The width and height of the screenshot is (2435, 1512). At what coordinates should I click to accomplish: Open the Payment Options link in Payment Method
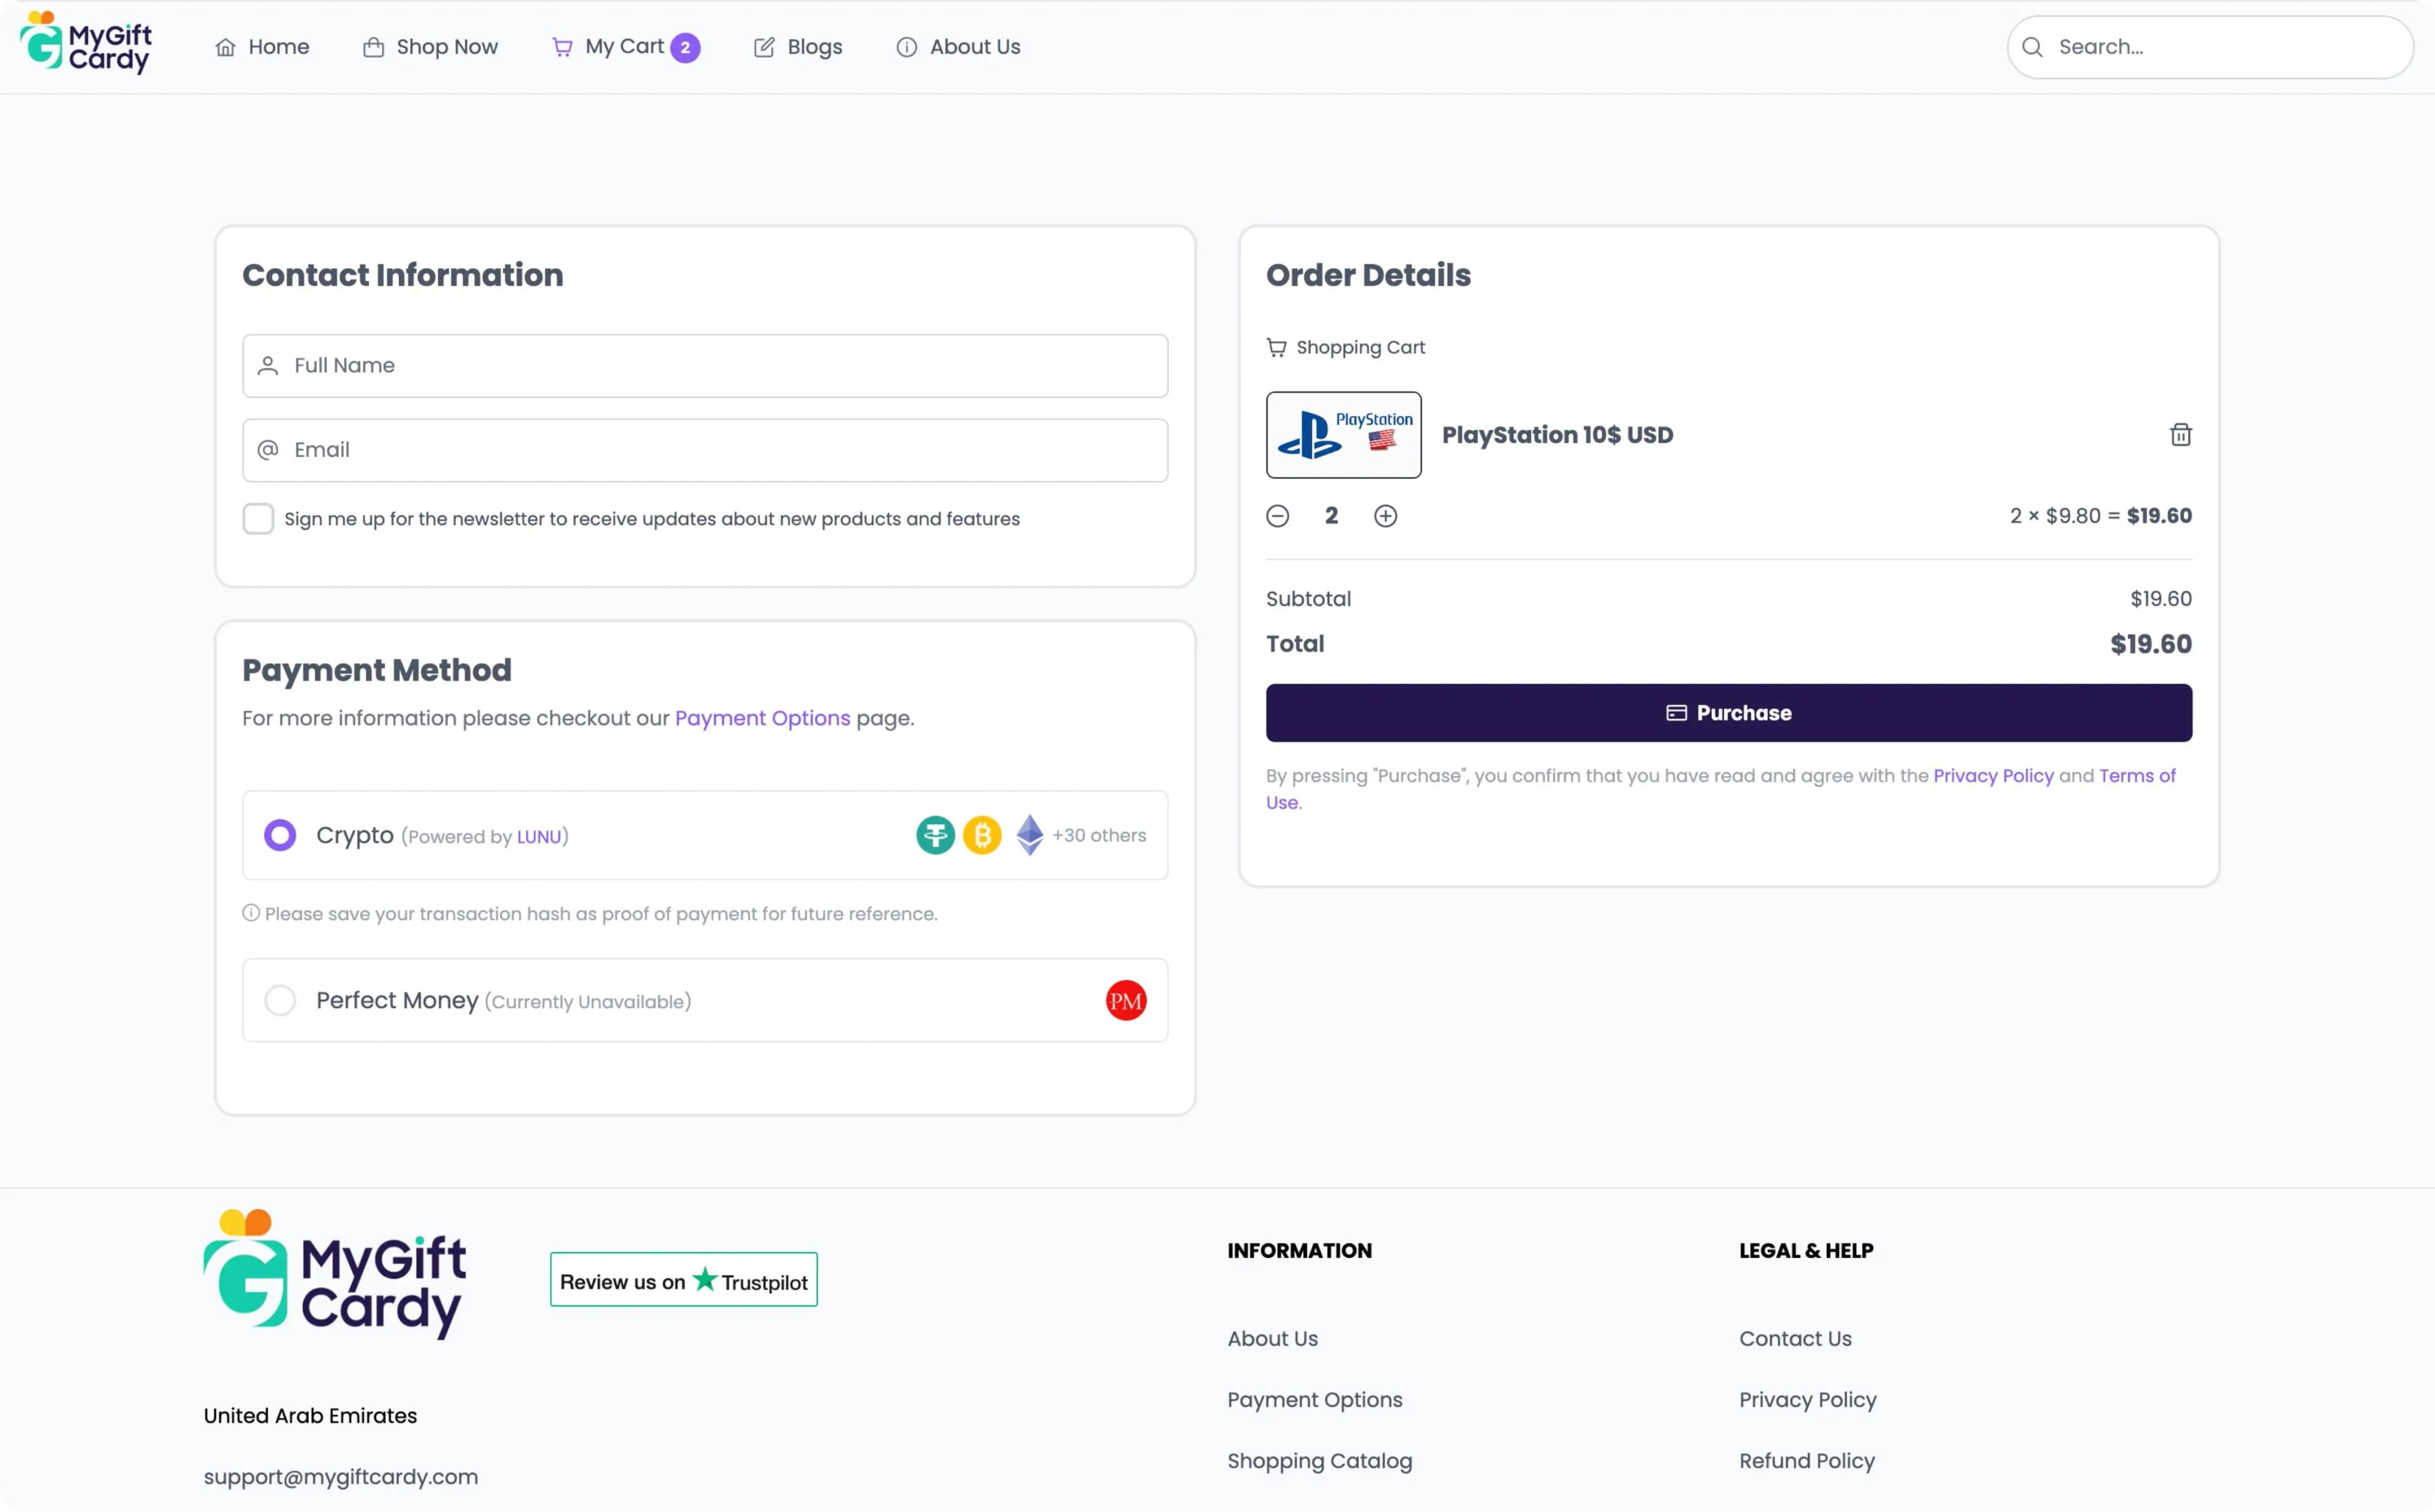click(x=762, y=718)
